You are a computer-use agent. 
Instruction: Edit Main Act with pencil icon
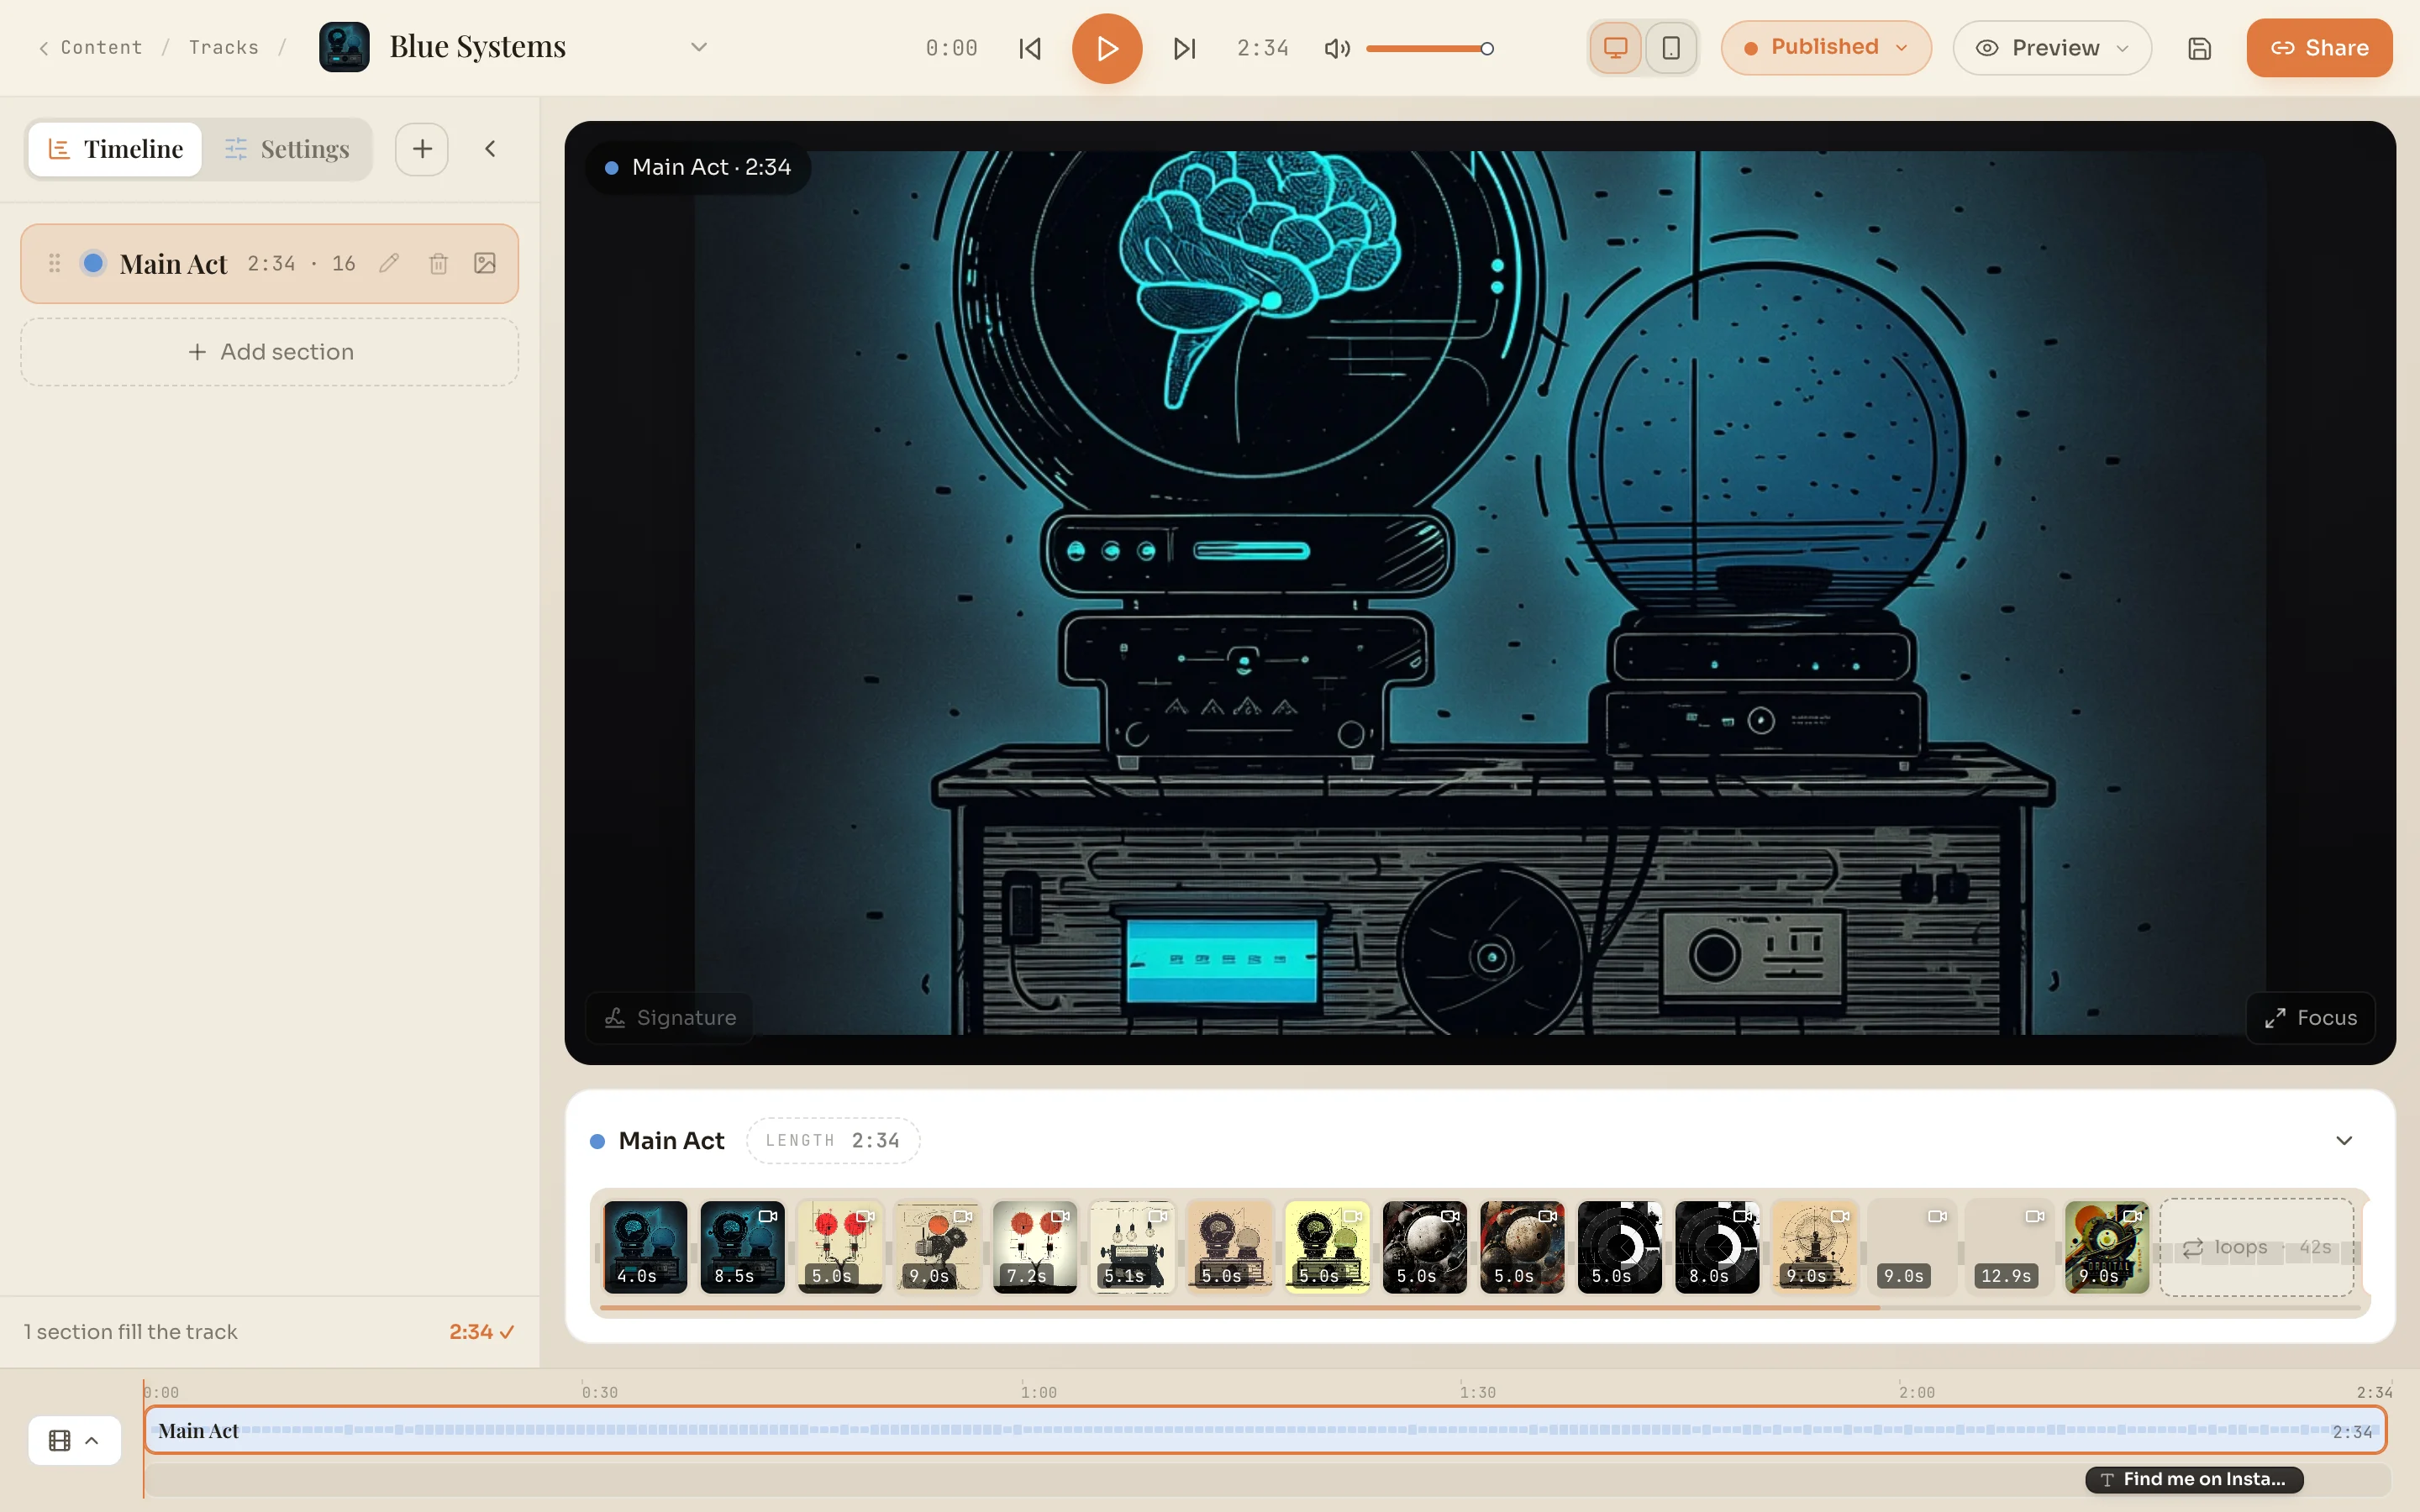click(x=389, y=263)
